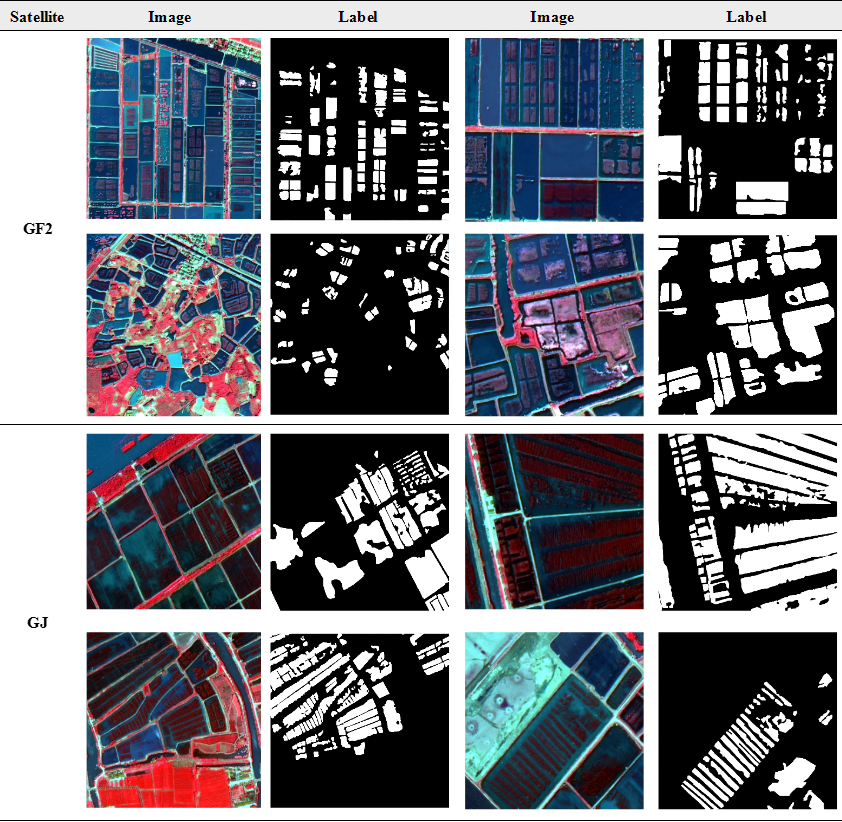Viewport: 842px width, 822px height.
Task: Open the first-row label mask beside the dense ponds image
Action: tap(360, 129)
